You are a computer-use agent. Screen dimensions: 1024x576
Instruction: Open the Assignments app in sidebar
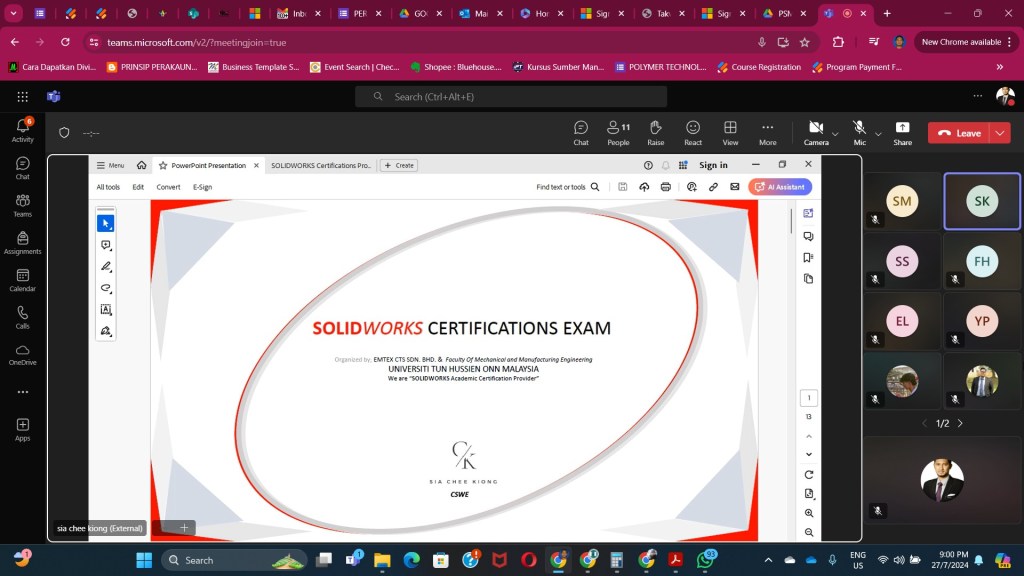pos(22,241)
